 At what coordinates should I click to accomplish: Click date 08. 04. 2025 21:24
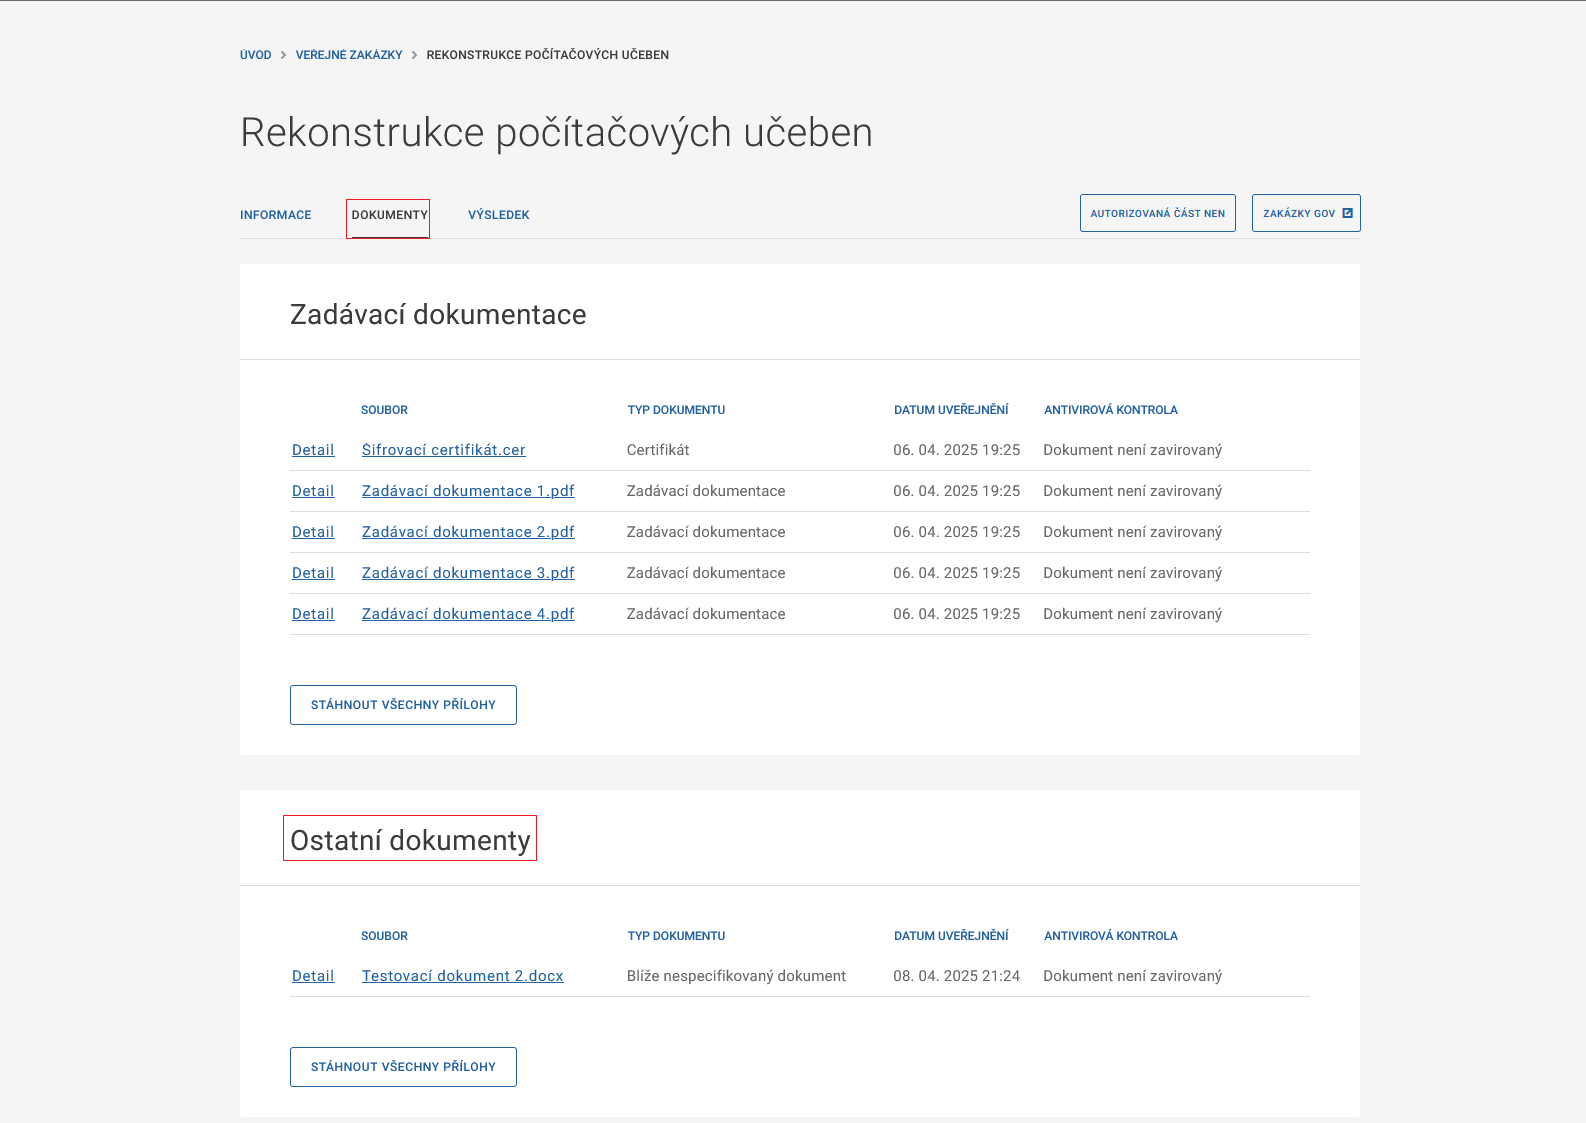coord(957,976)
